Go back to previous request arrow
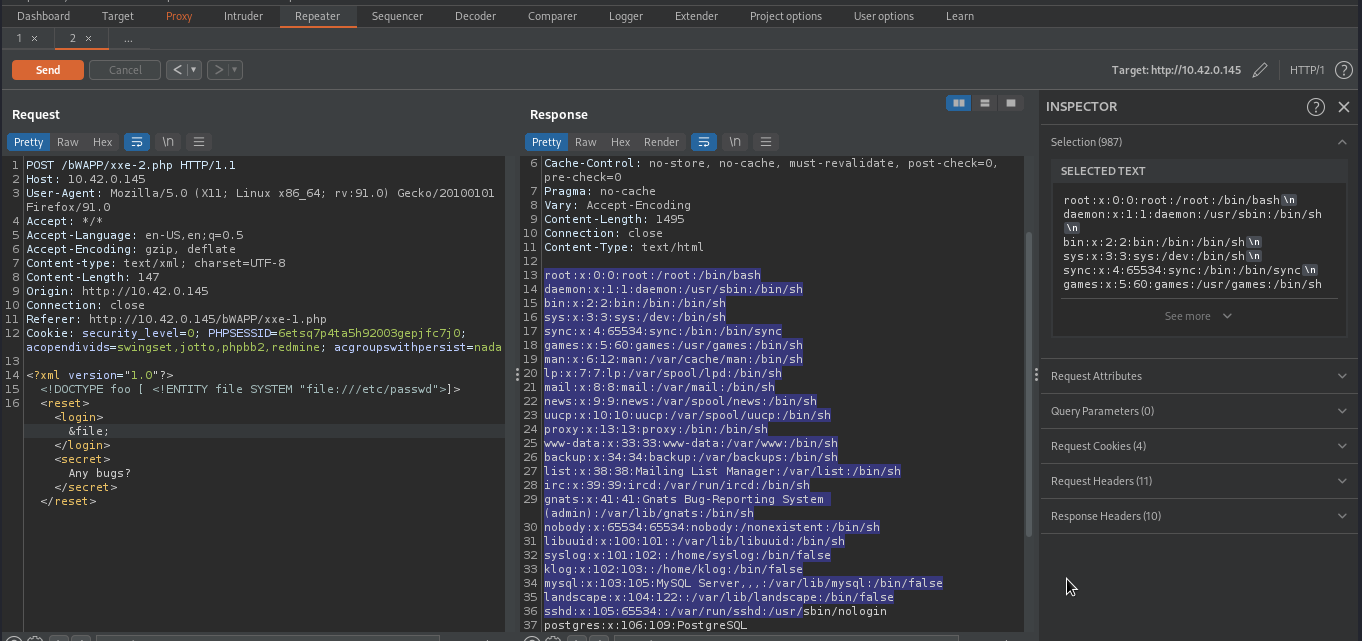Viewport: 1362px width, 641px height. point(176,70)
